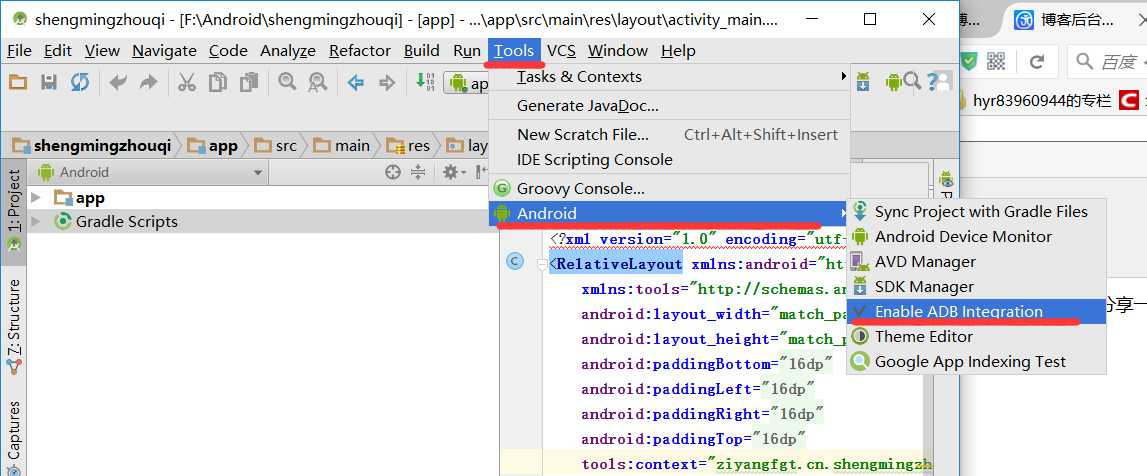Click the Cut scissors icon
Screen dimensions: 1147x476
[187, 82]
